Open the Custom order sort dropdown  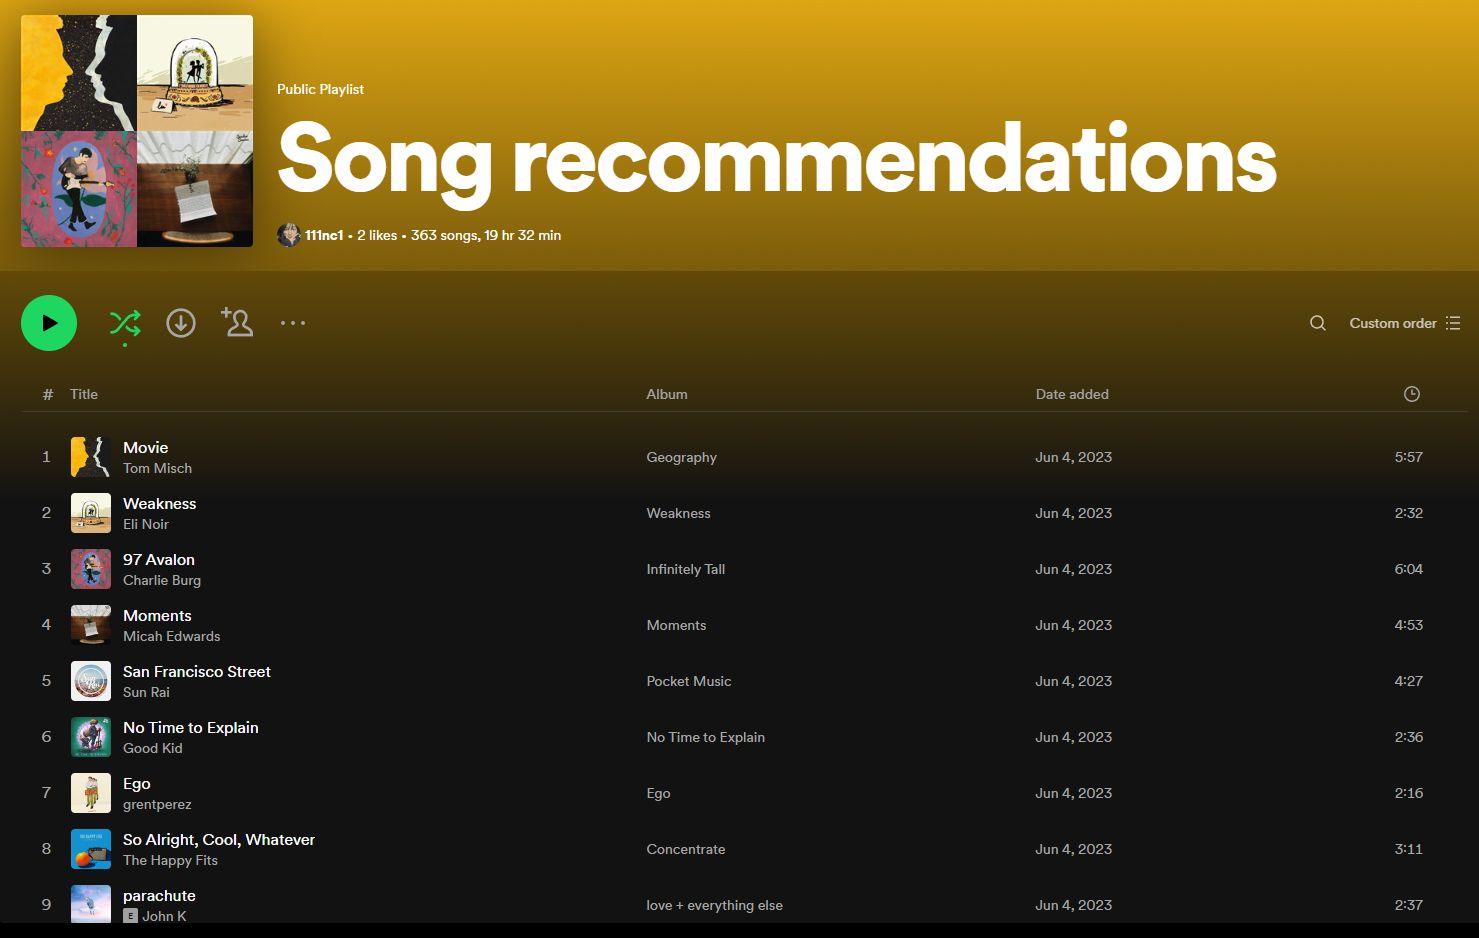(1404, 323)
